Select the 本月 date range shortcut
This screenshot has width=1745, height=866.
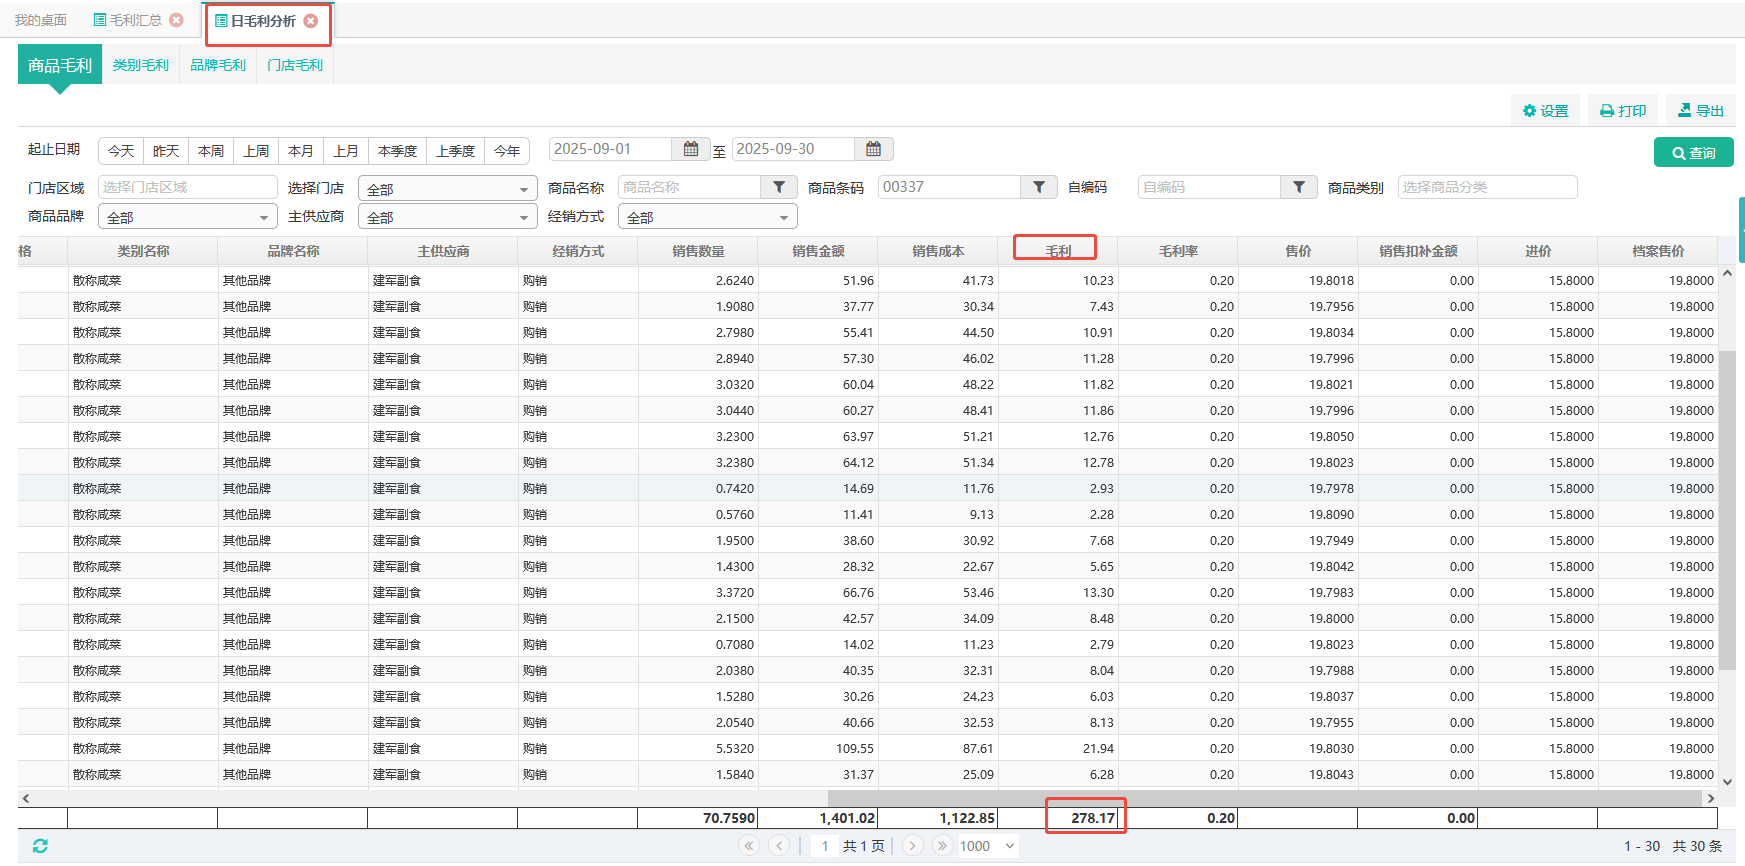(301, 151)
